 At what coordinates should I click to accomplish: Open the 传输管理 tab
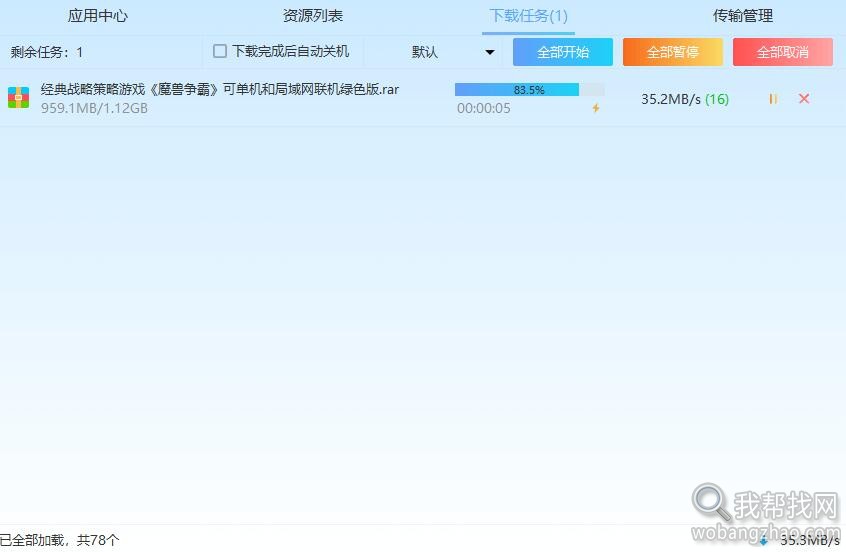point(743,16)
